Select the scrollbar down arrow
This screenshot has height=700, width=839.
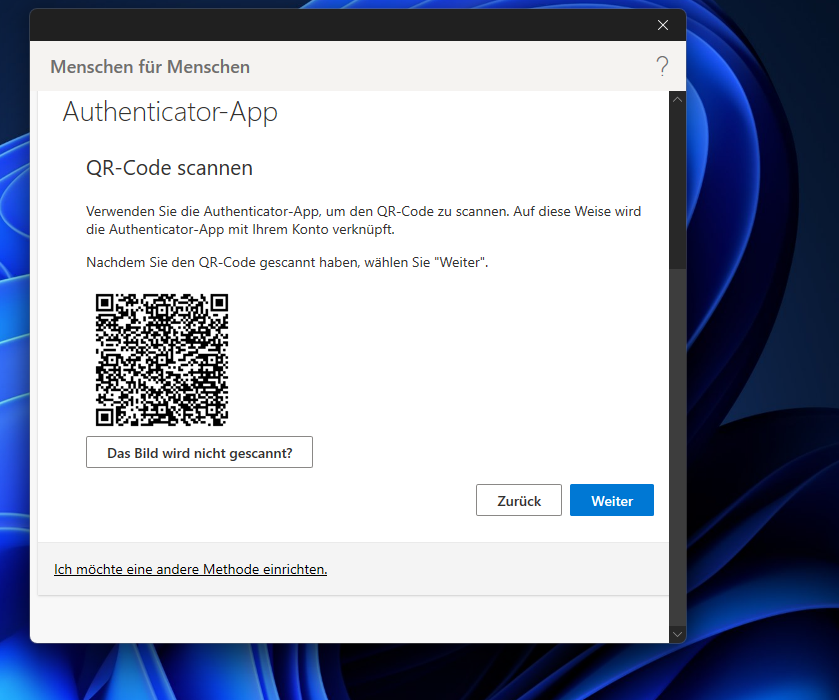point(678,634)
